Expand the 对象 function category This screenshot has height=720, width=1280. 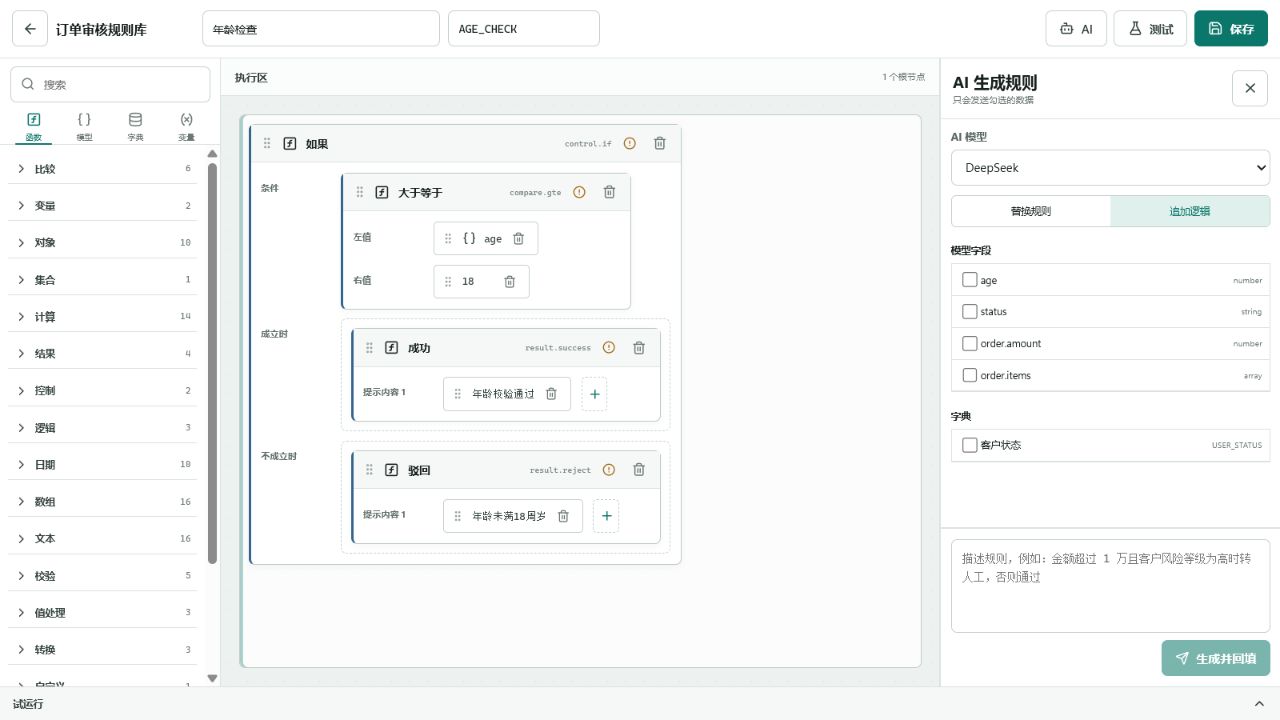(x=104, y=243)
